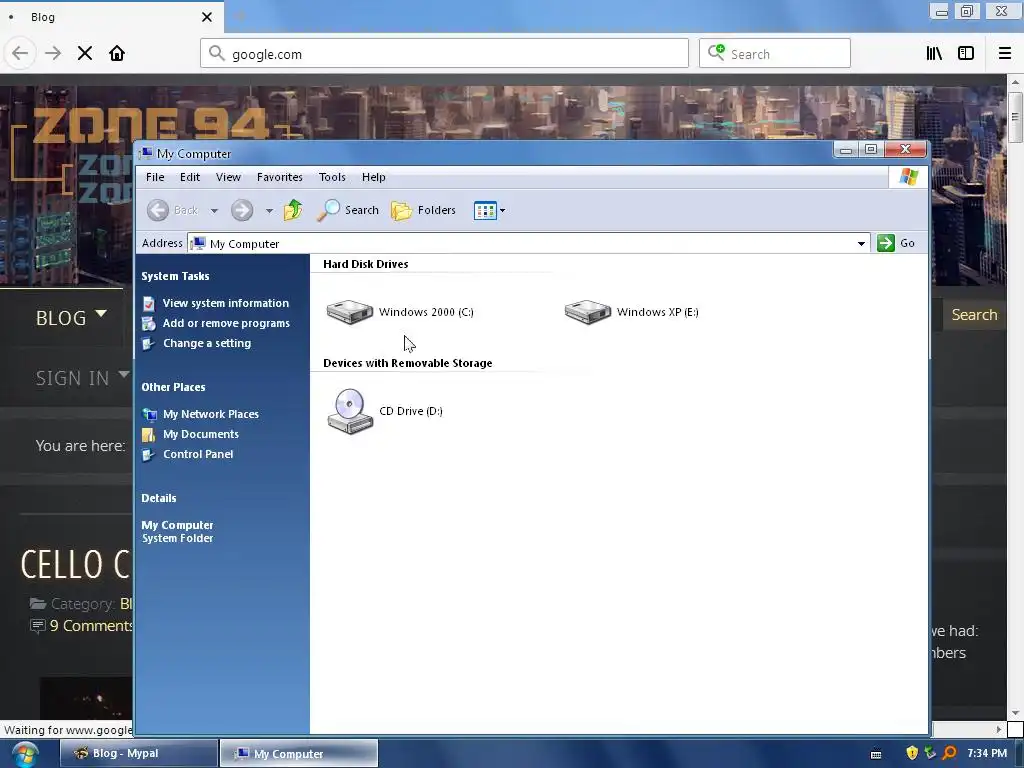1024x768 pixels.
Task: Click Change a setting link
Action: (x=207, y=344)
